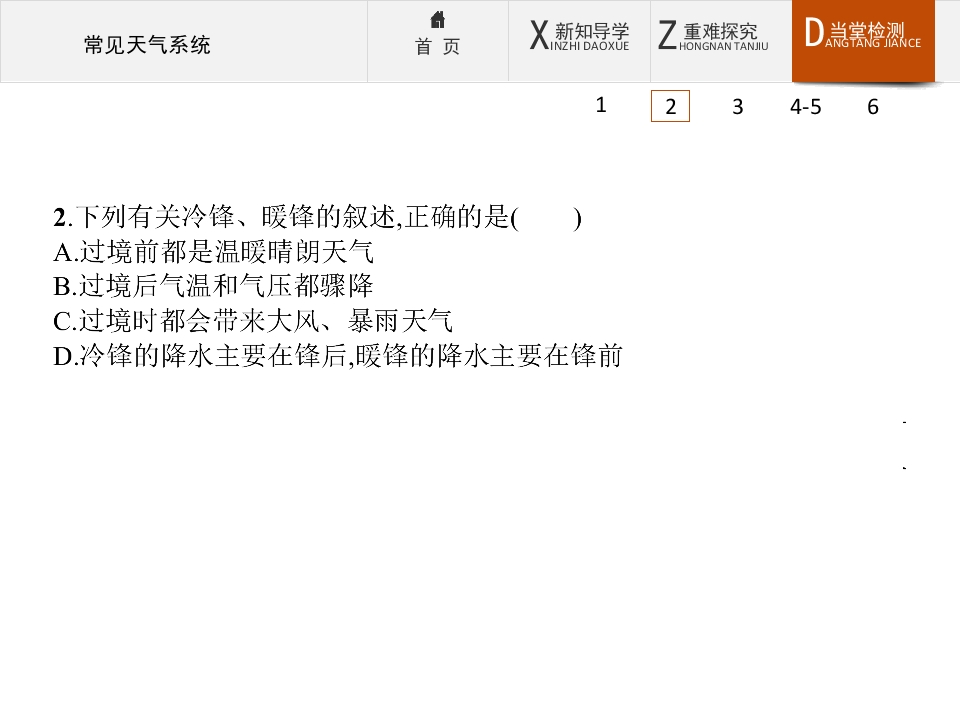Click the home icon above 首页
Image resolution: width=960 pixels, height=720 pixels.
pyautogui.click(x=437, y=20)
